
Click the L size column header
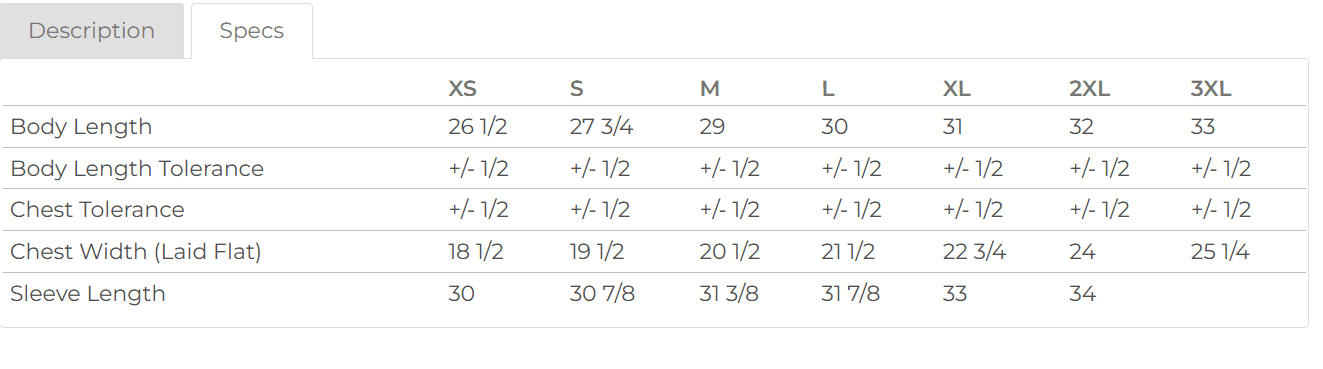coord(828,88)
